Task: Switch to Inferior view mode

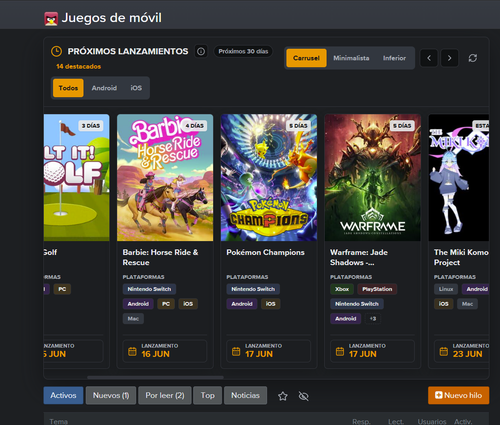Action: (394, 58)
